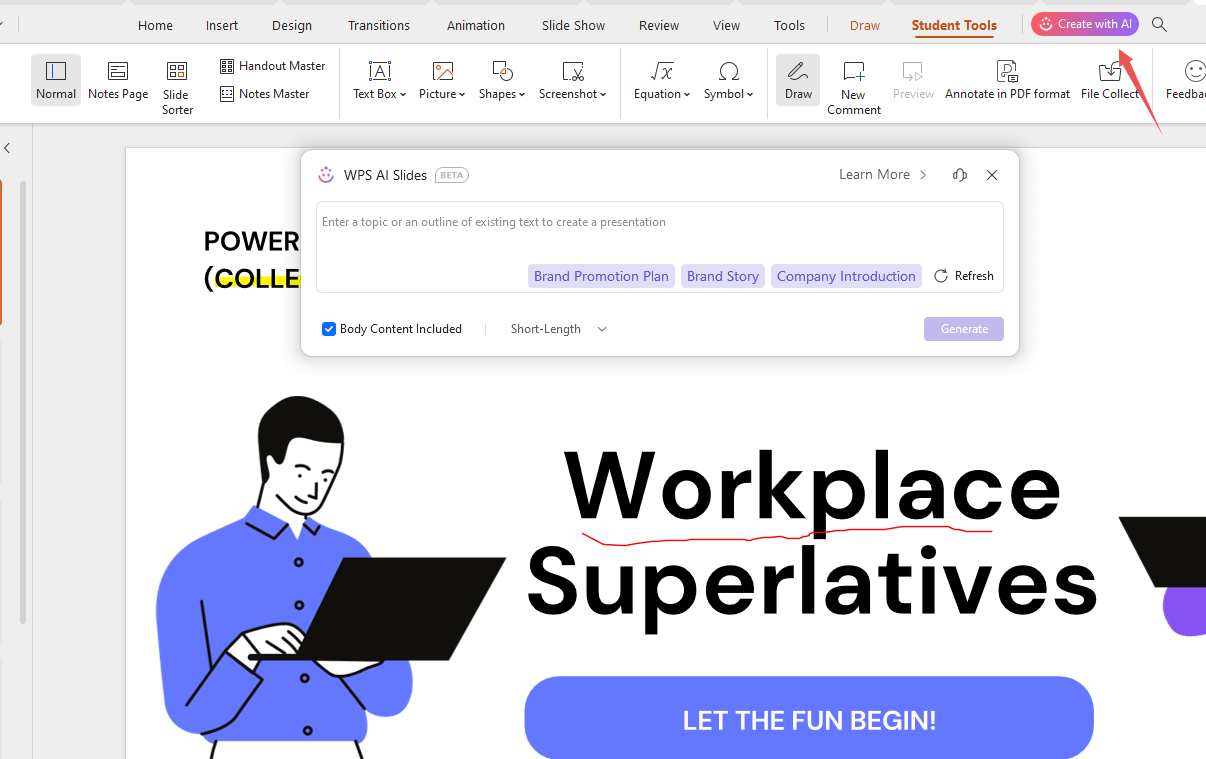Expand the Text Box dropdown arrow

coord(403,95)
